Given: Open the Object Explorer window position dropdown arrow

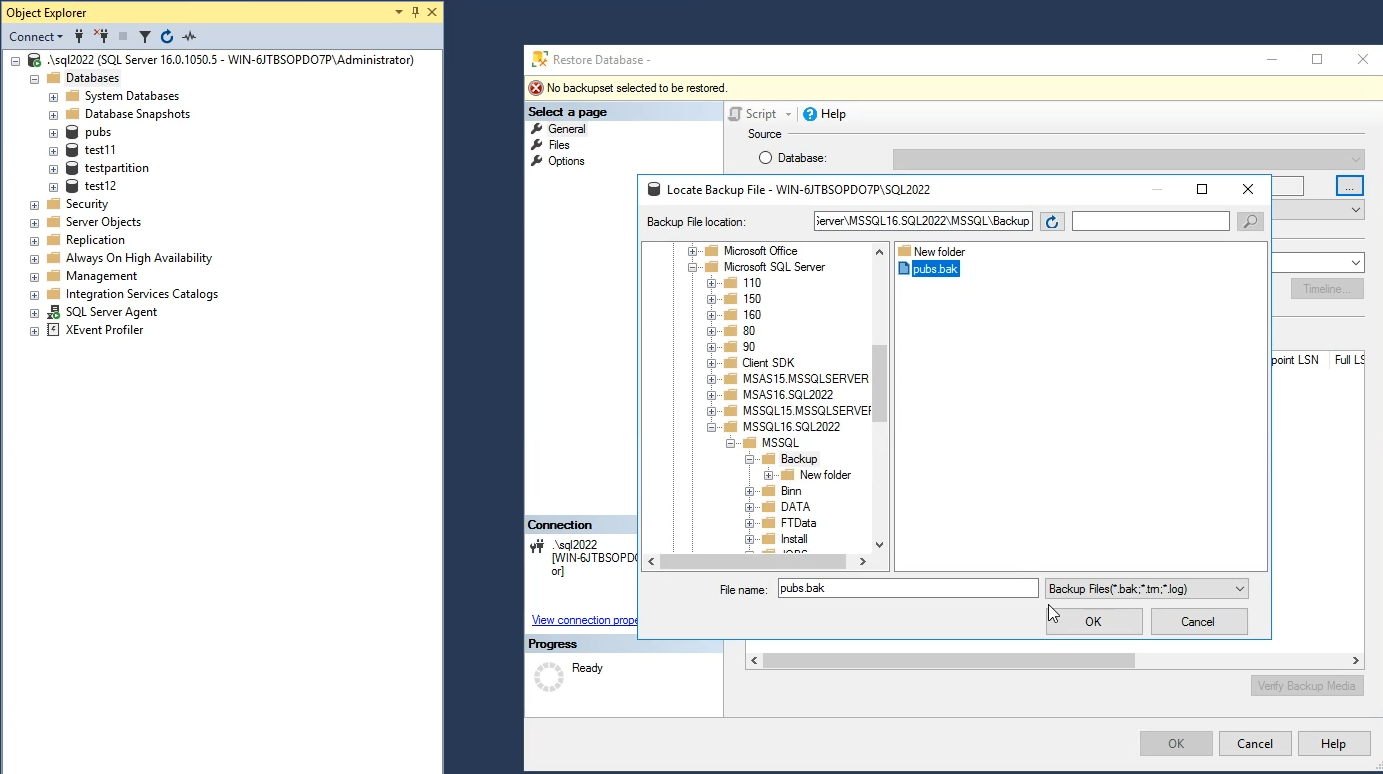Looking at the screenshot, I should 400,12.
